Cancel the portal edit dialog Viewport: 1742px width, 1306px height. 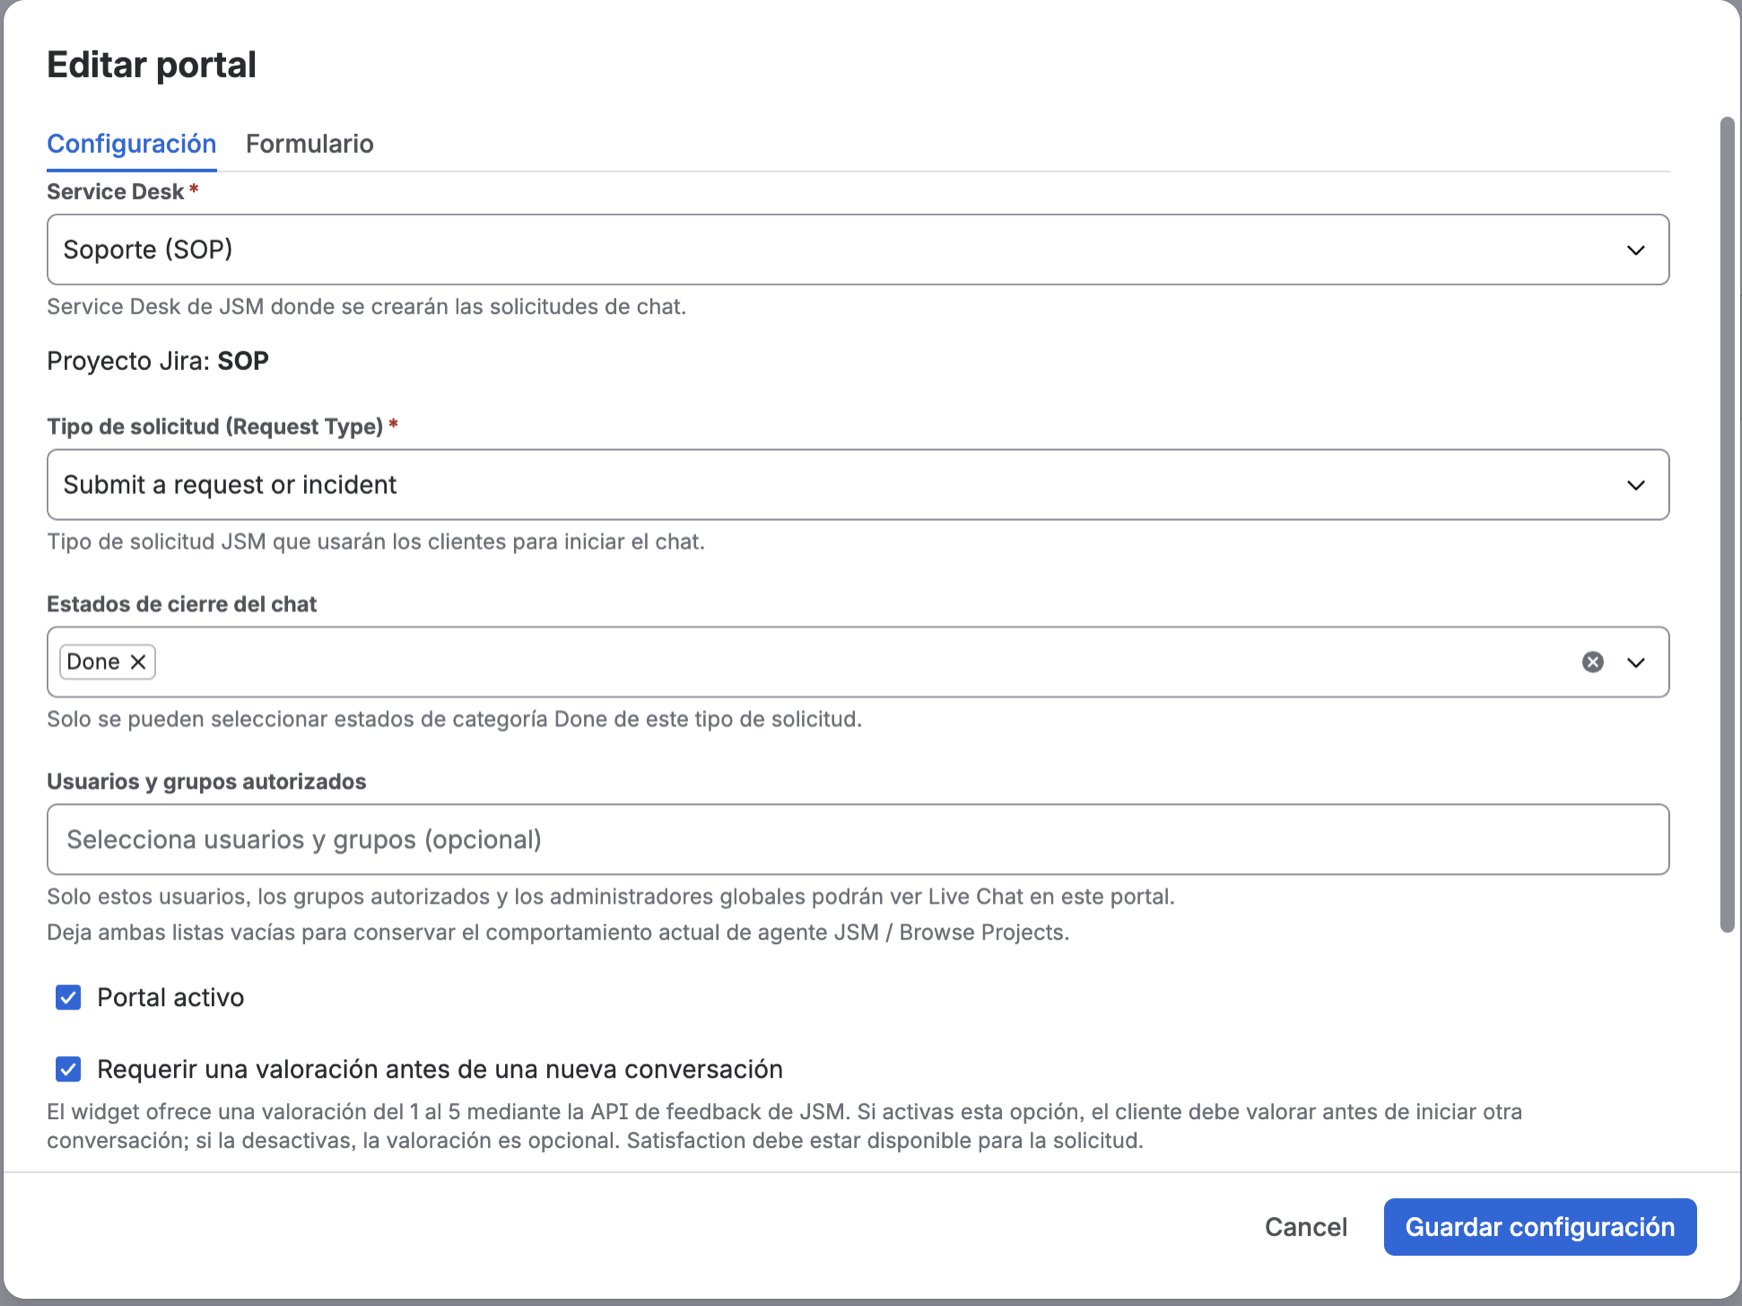click(1306, 1227)
